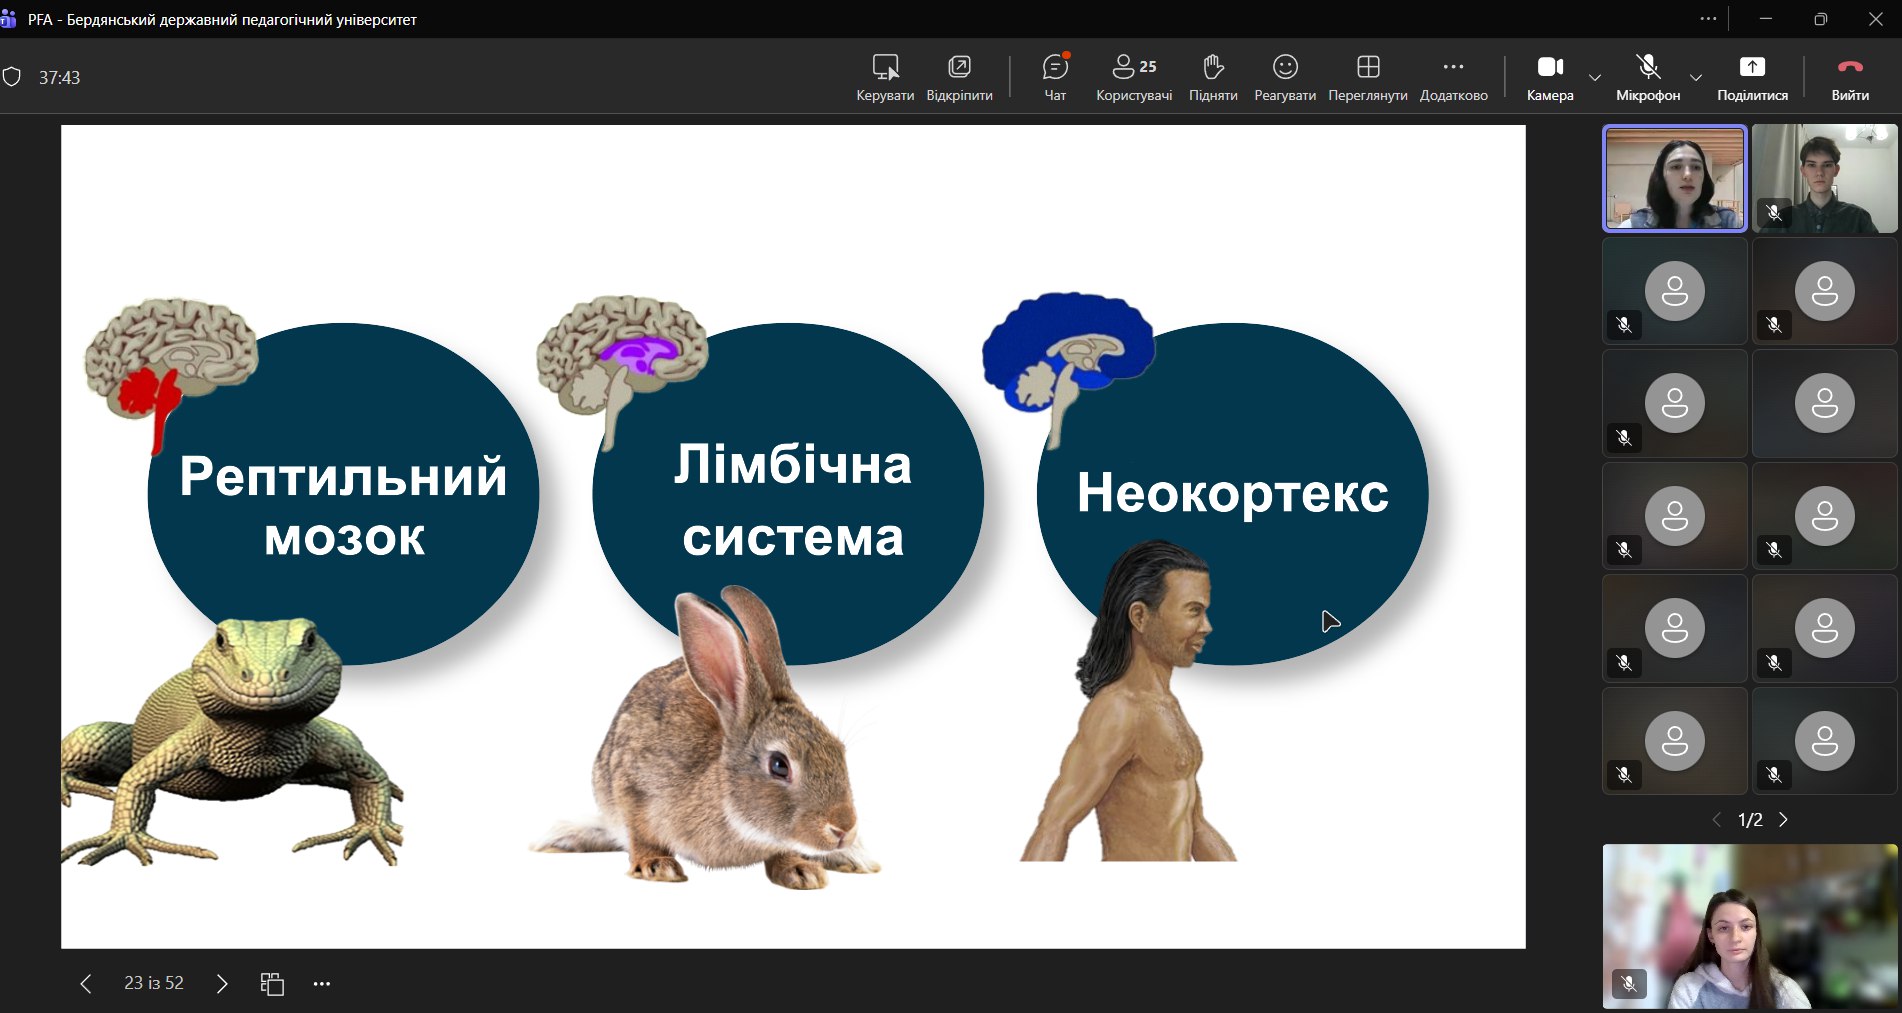Go to next participant gallery page

click(1783, 820)
